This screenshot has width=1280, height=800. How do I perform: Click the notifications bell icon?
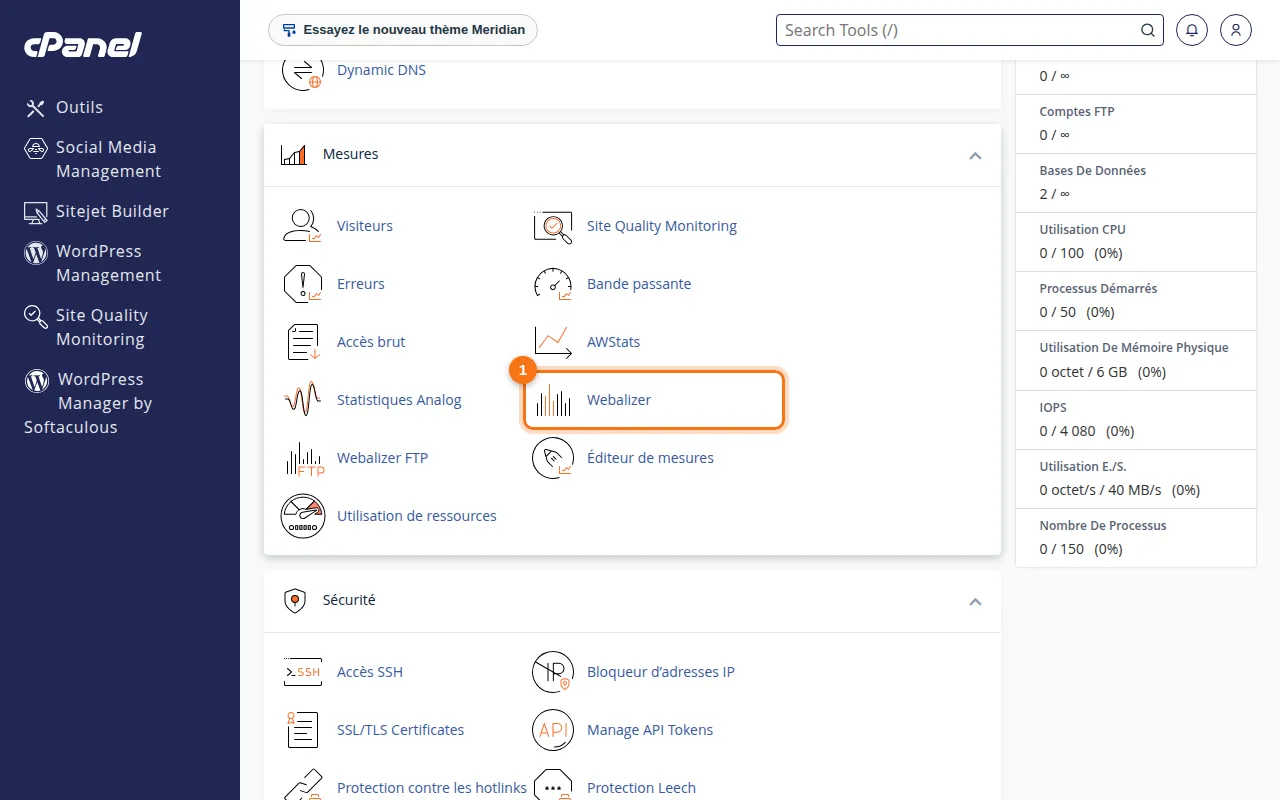pos(1192,30)
